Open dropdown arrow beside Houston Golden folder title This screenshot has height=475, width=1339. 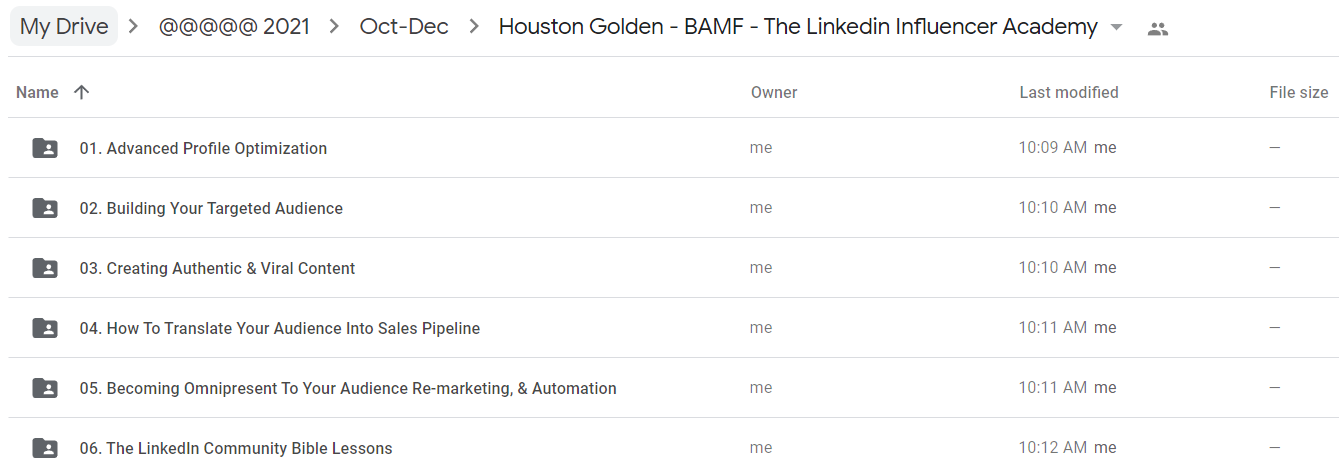[x=1117, y=28]
